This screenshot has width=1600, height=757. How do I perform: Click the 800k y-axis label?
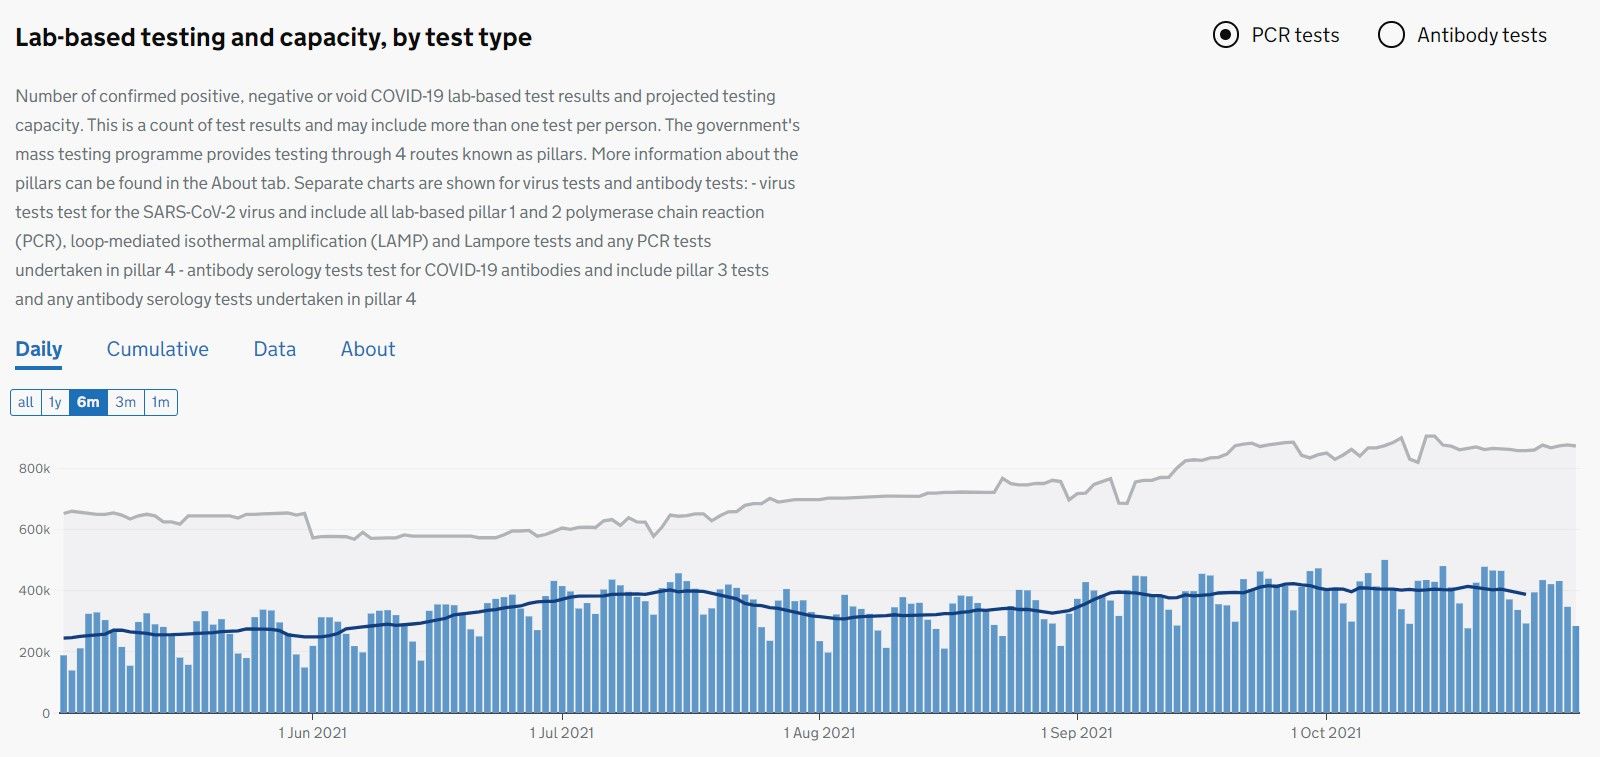34,468
